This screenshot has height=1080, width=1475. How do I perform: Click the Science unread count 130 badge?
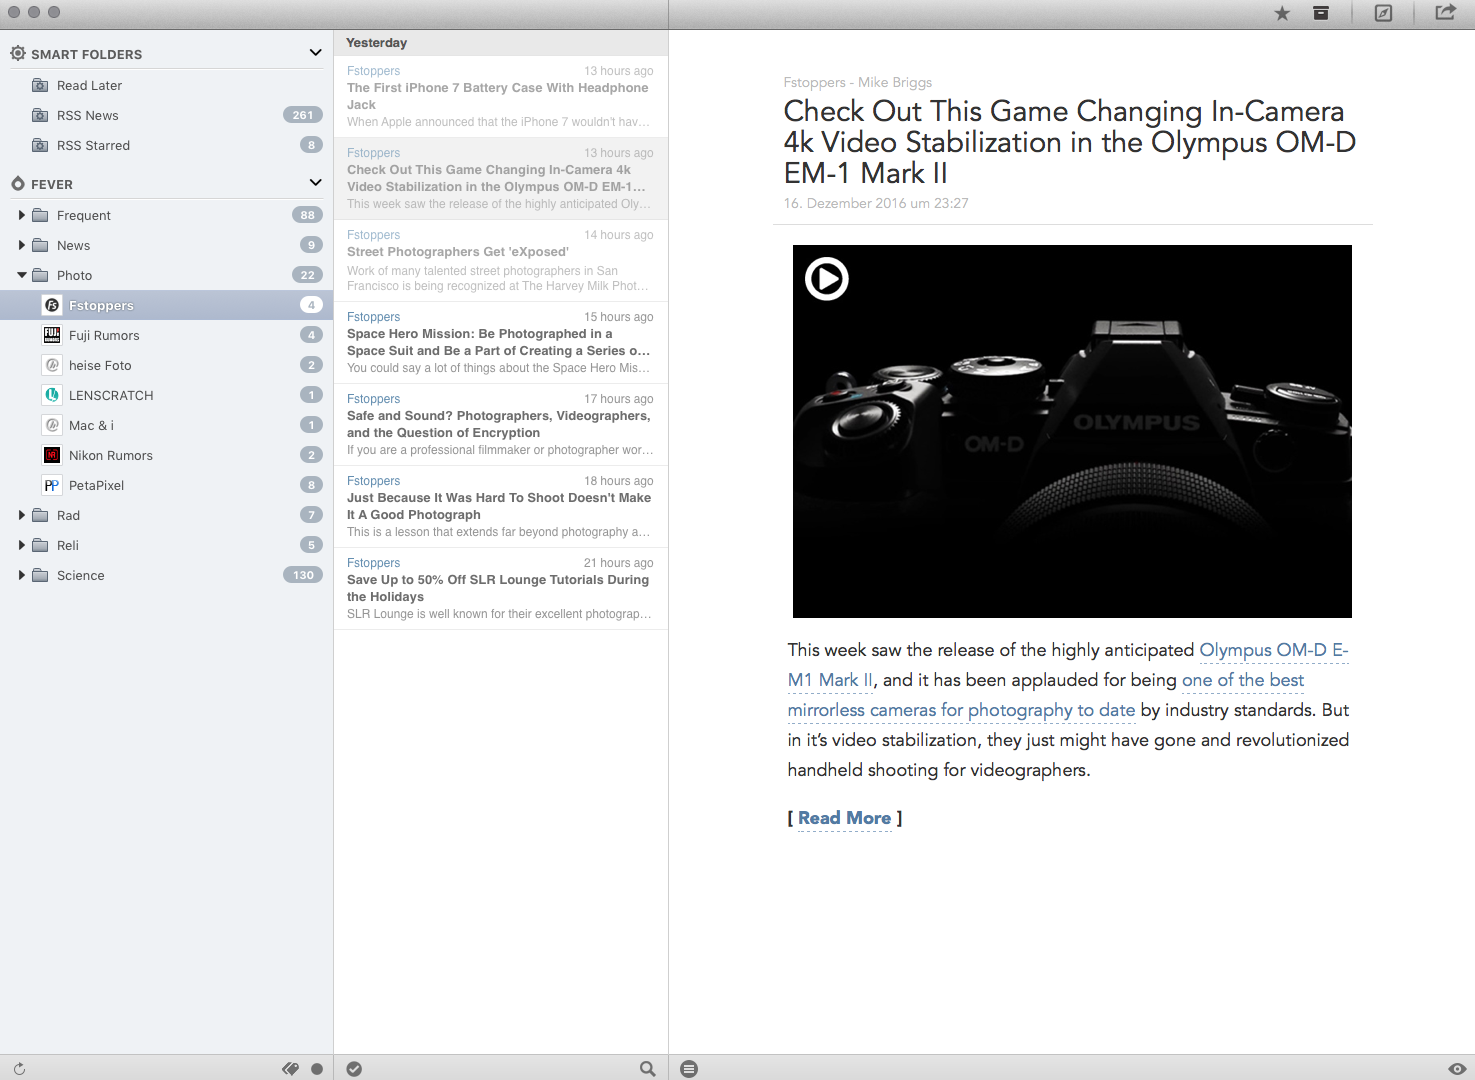click(303, 575)
